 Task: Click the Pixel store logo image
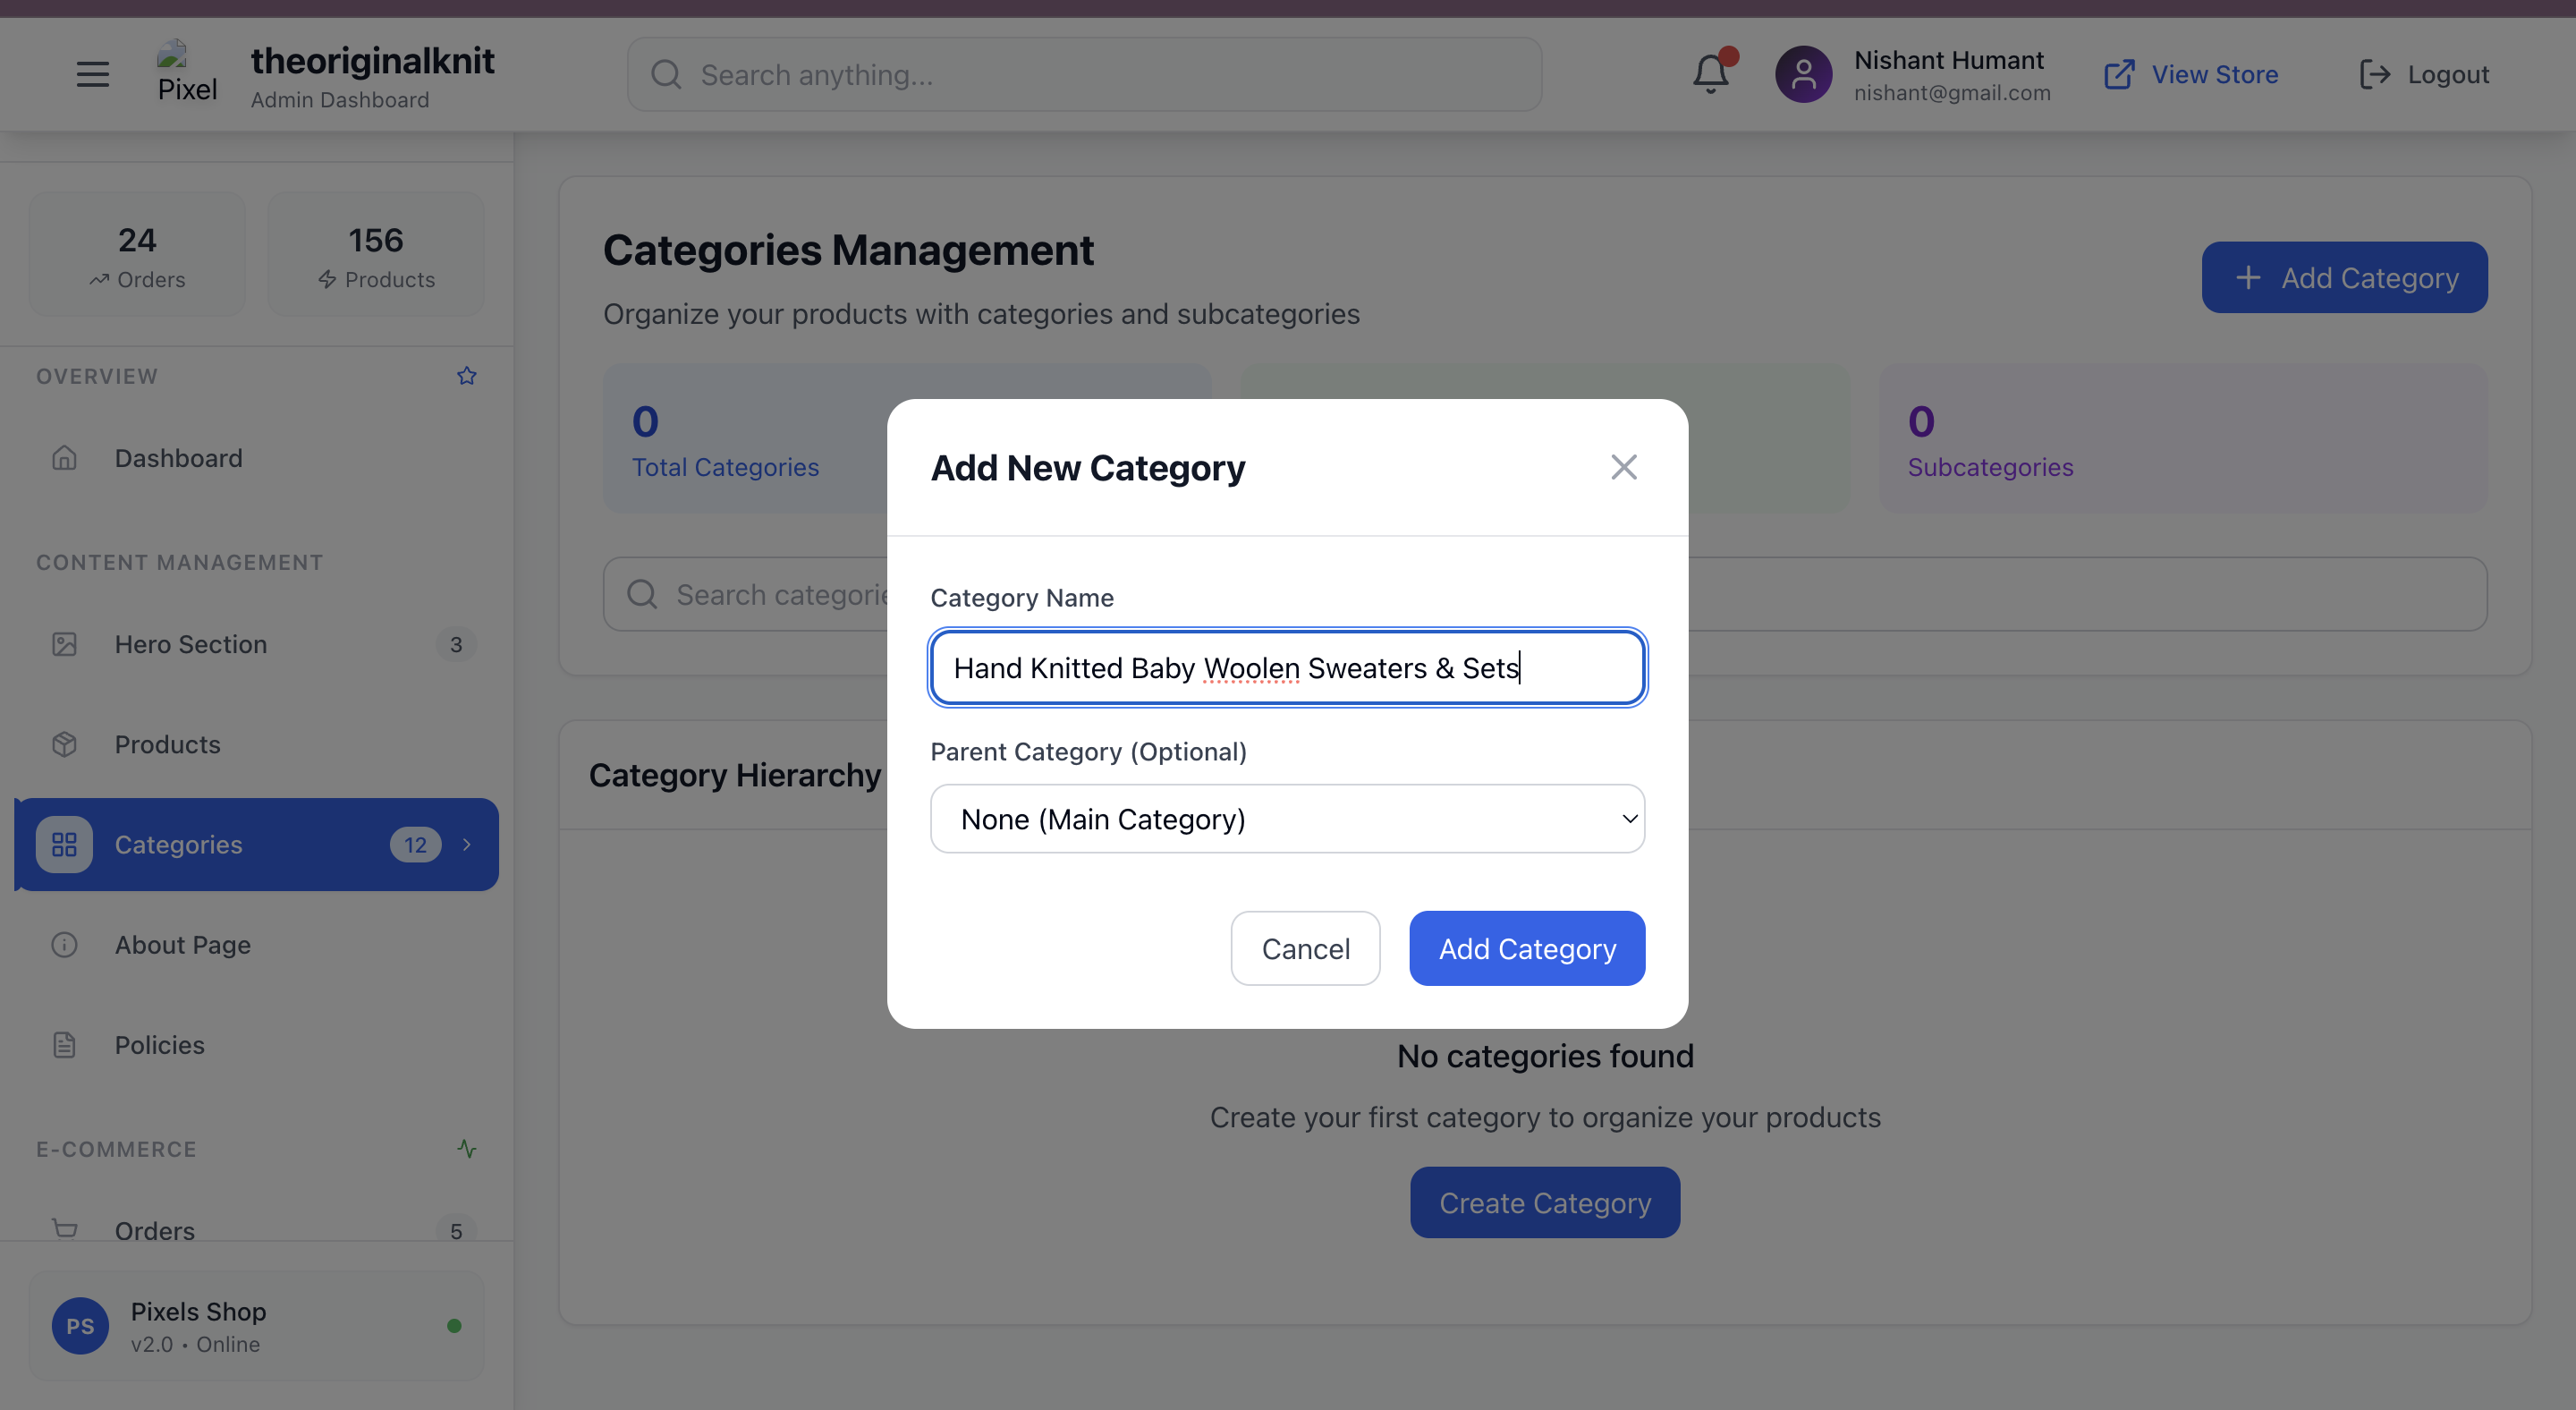point(186,72)
